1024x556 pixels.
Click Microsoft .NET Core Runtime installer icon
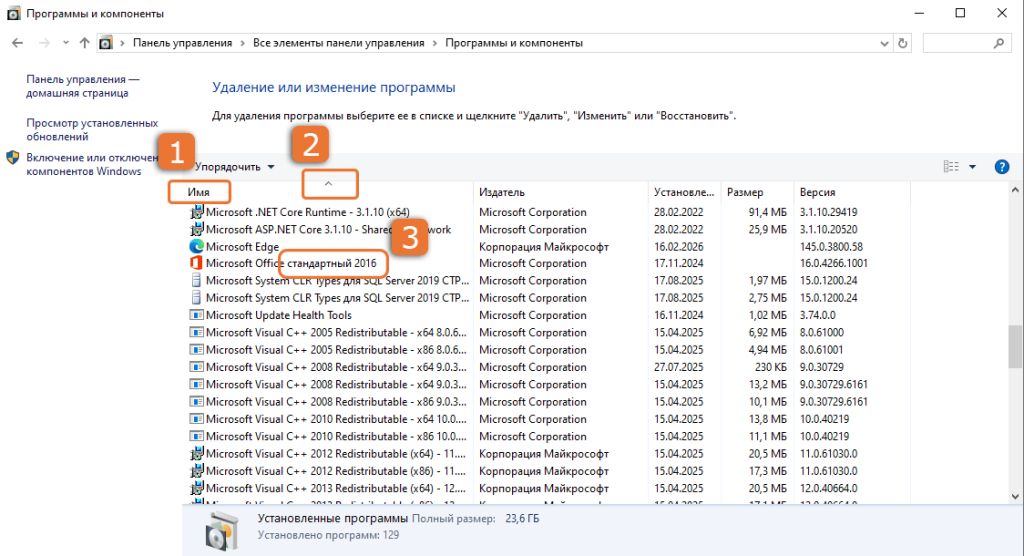(x=196, y=212)
